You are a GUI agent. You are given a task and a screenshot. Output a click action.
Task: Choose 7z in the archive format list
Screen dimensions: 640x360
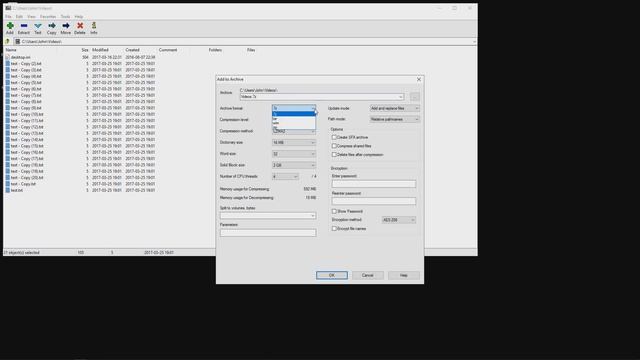pyautogui.click(x=294, y=114)
